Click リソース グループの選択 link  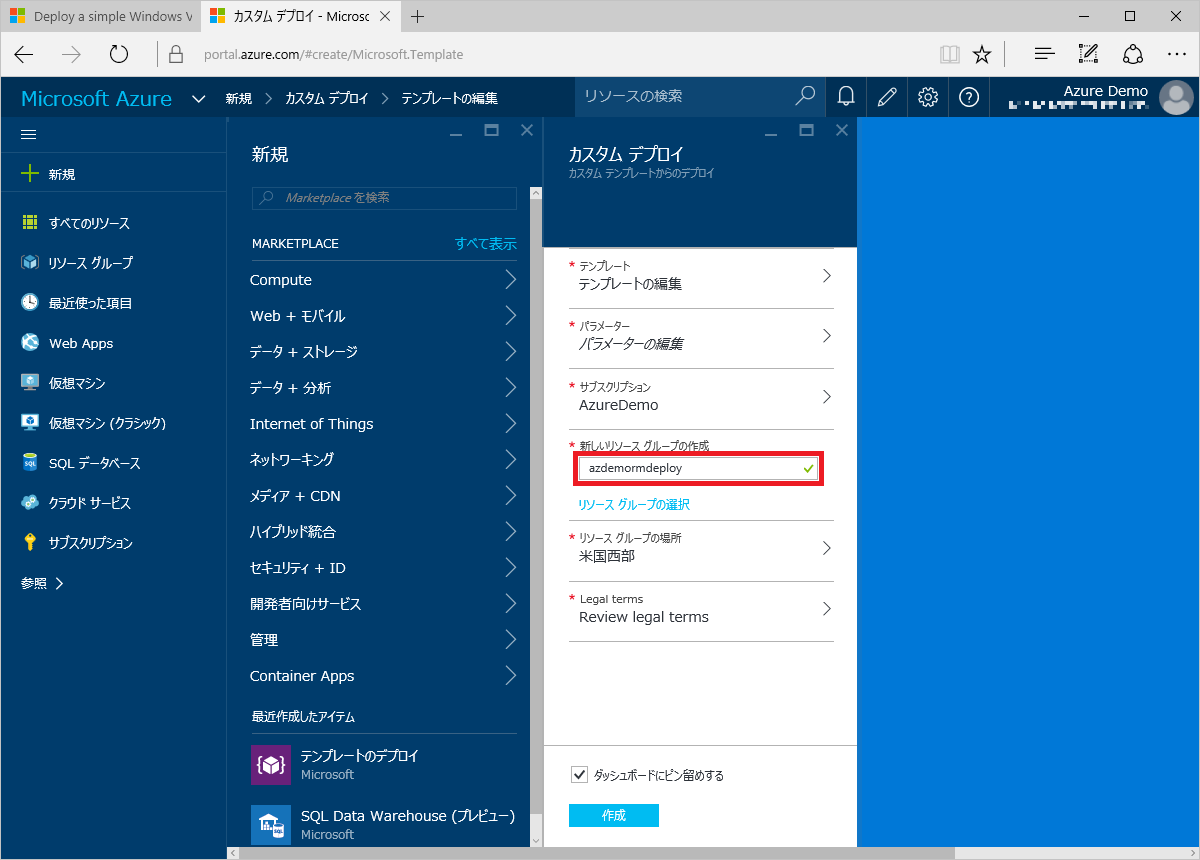click(x=634, y=504)
